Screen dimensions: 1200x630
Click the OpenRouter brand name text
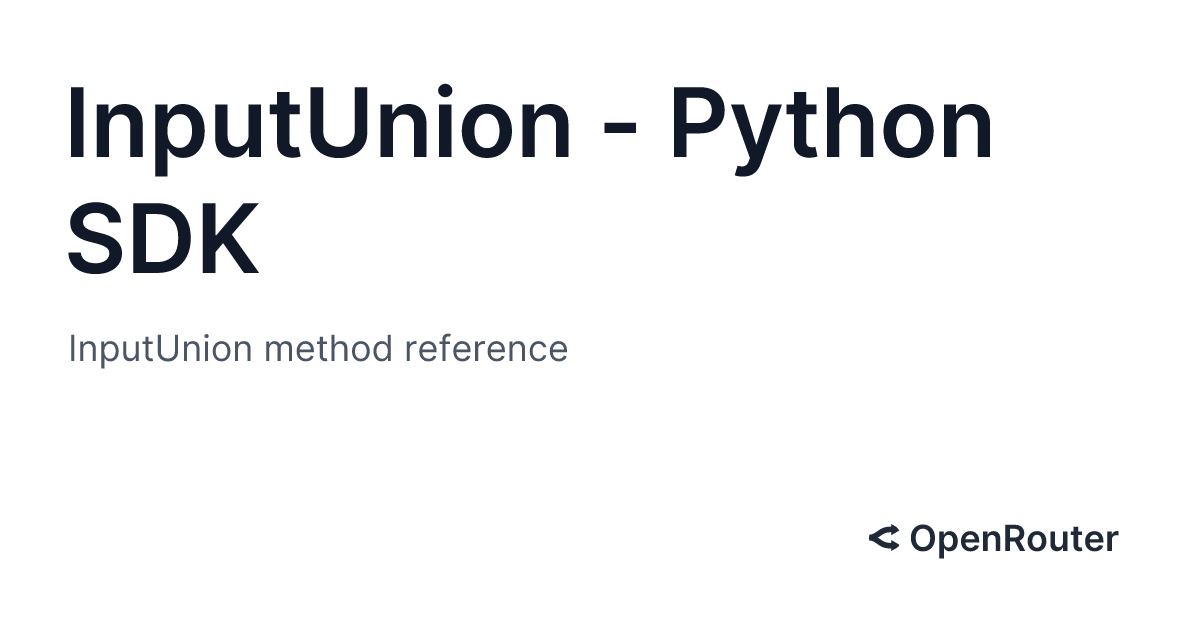pyautogui.click(x=1013, y=539)
